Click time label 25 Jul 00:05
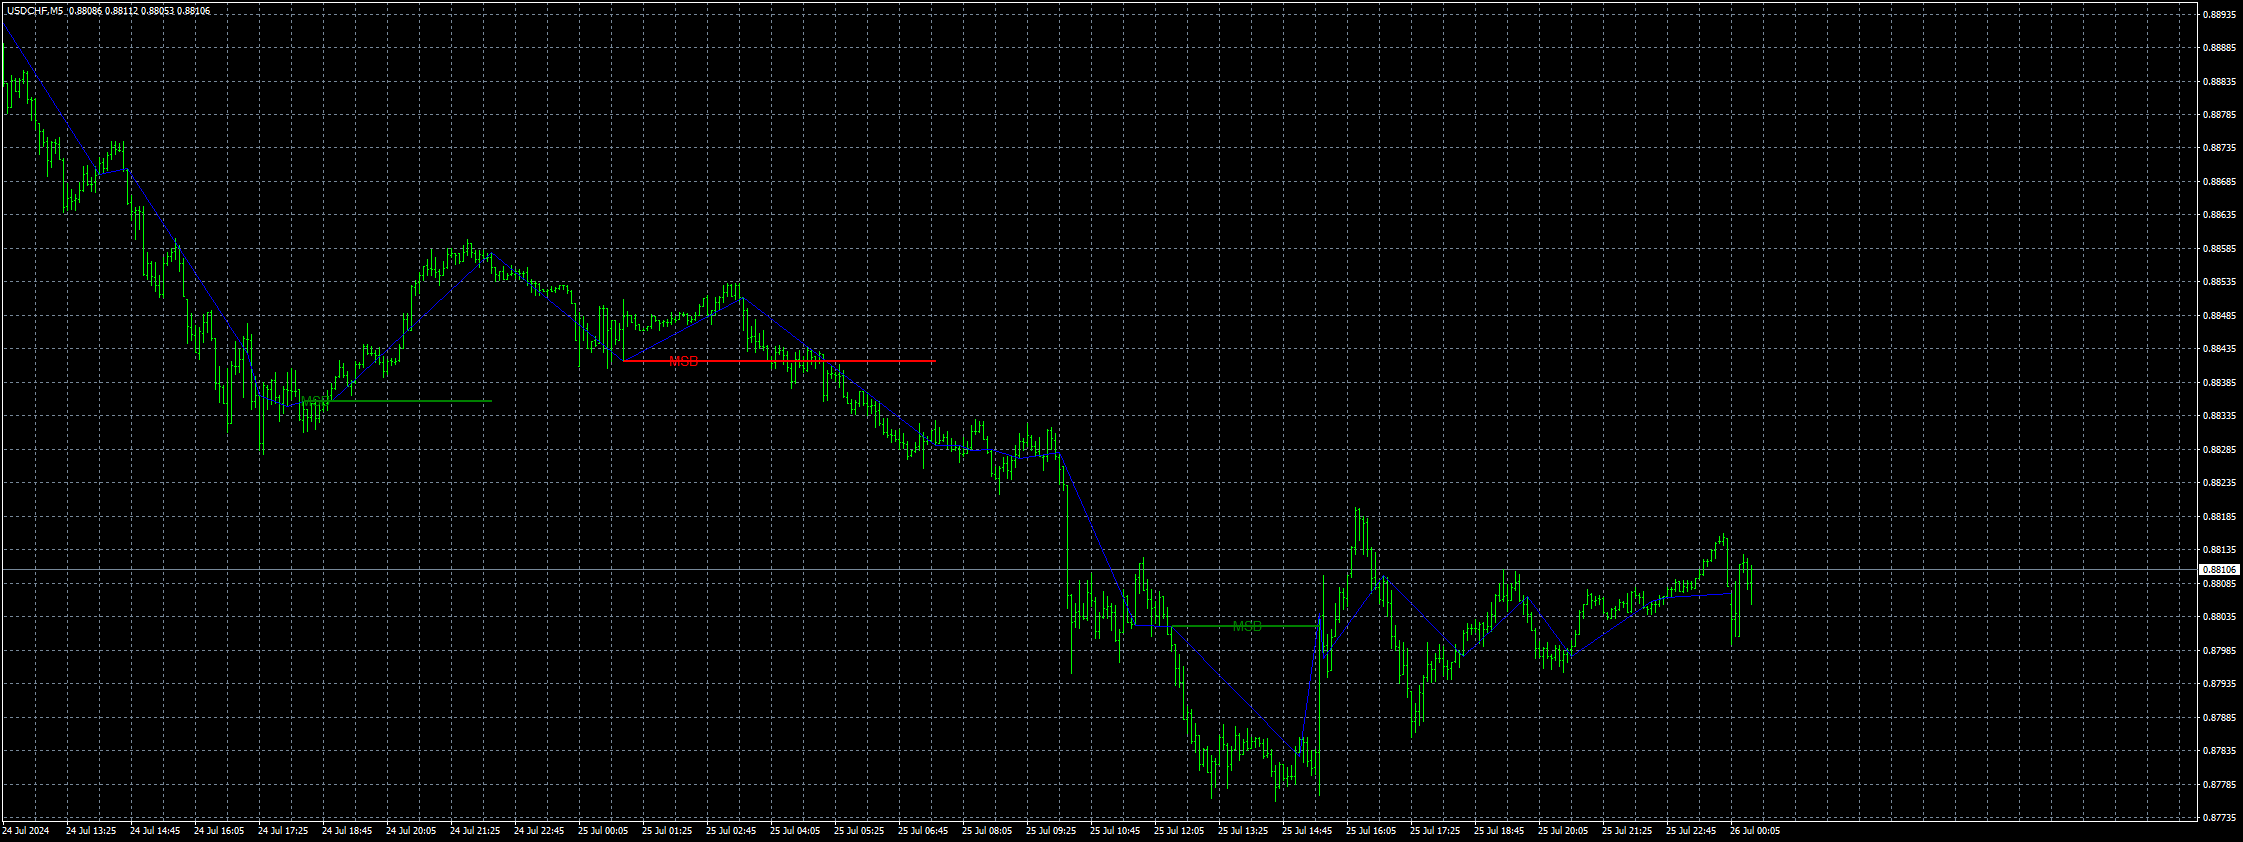The image size is (2243, 842). click(x=603, y=831)
